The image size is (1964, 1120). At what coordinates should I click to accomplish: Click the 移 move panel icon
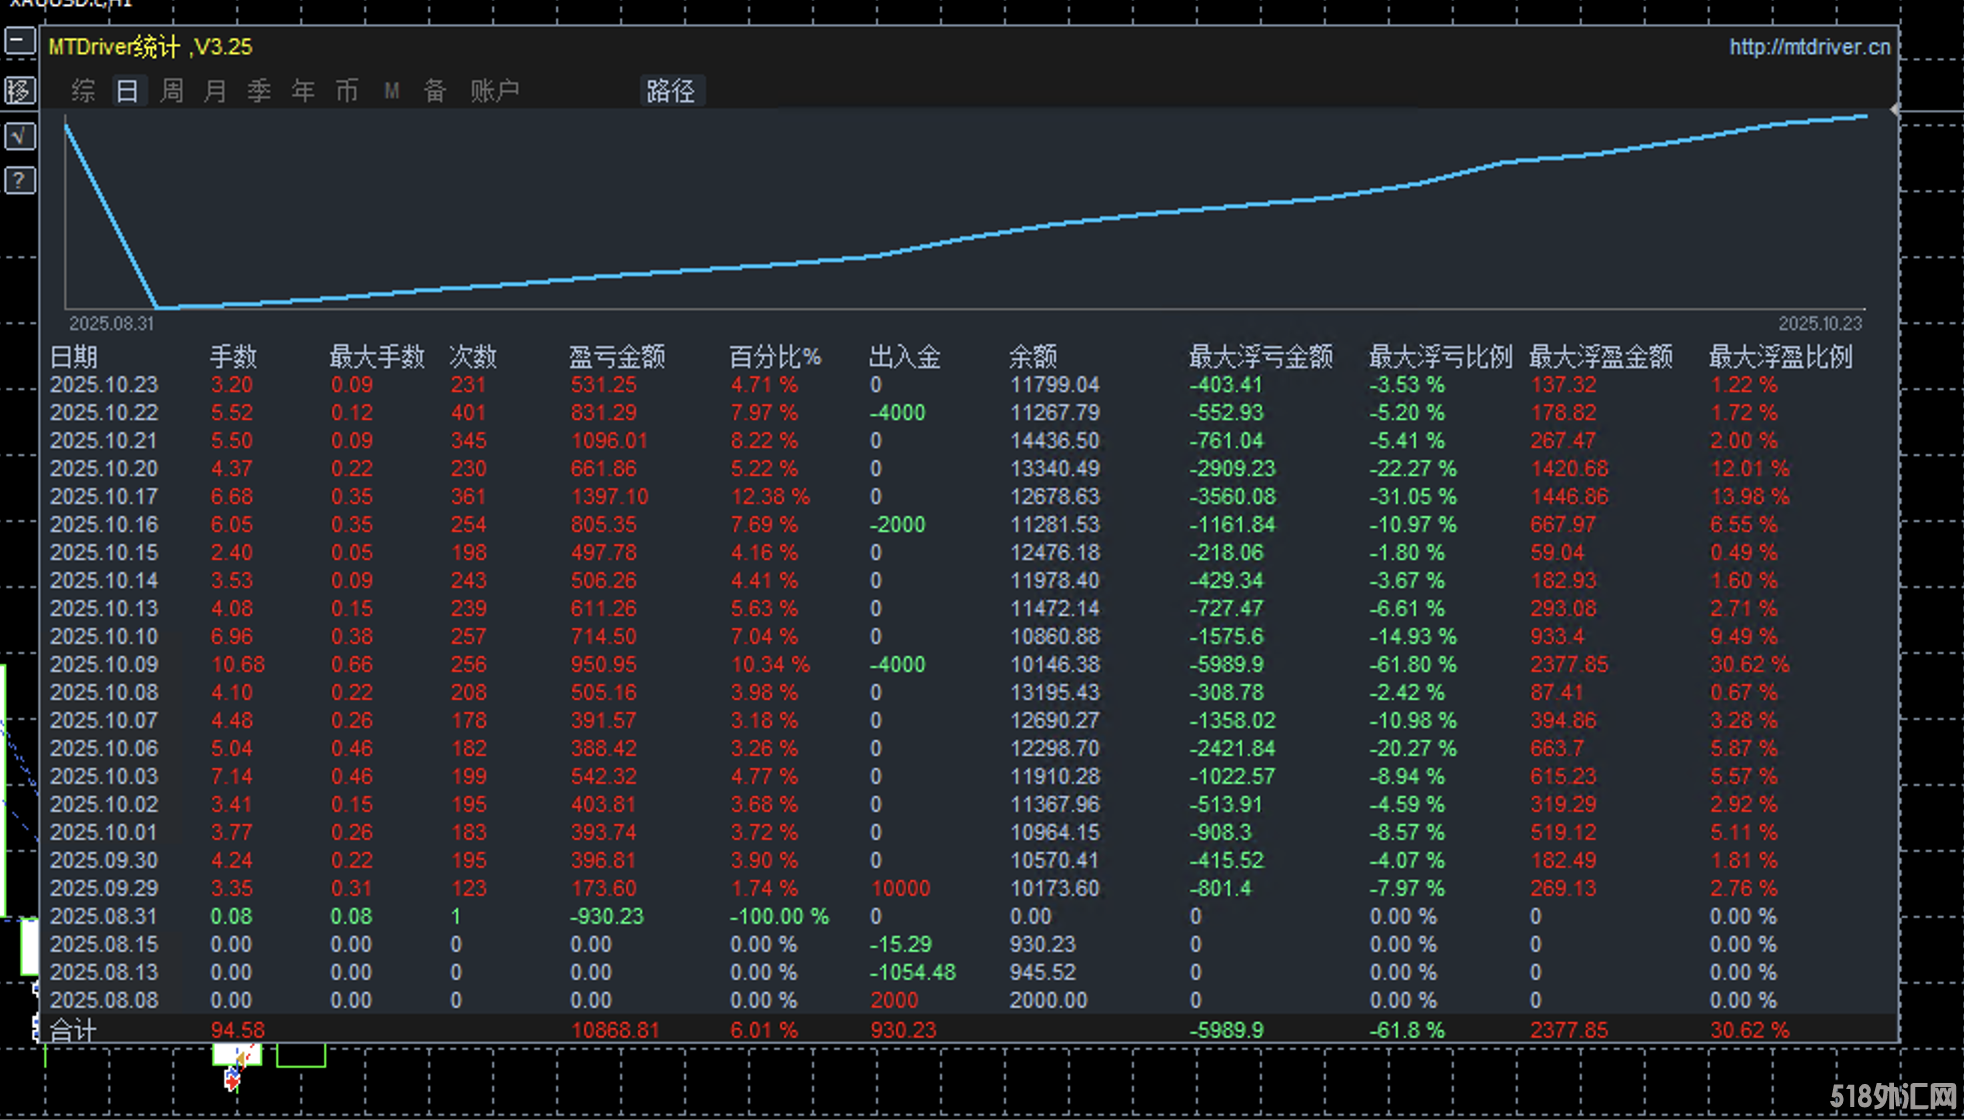pos(20,91)
